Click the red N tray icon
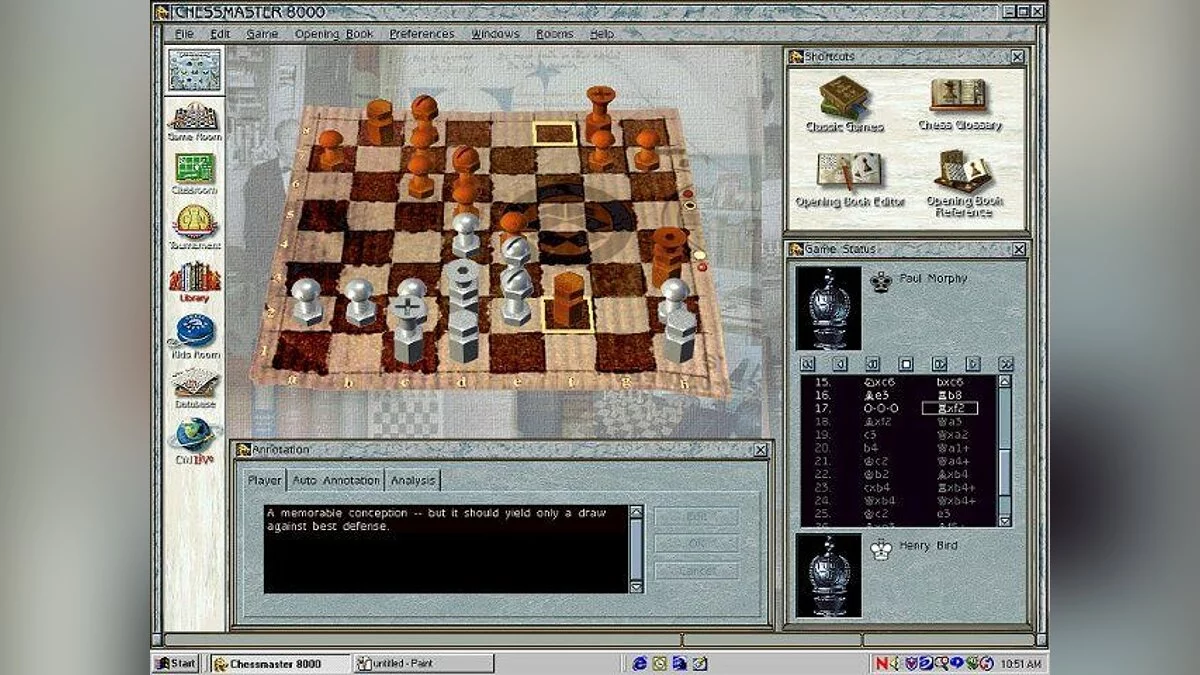Viewport: 1200px width, 675px height. click(881, 663)
